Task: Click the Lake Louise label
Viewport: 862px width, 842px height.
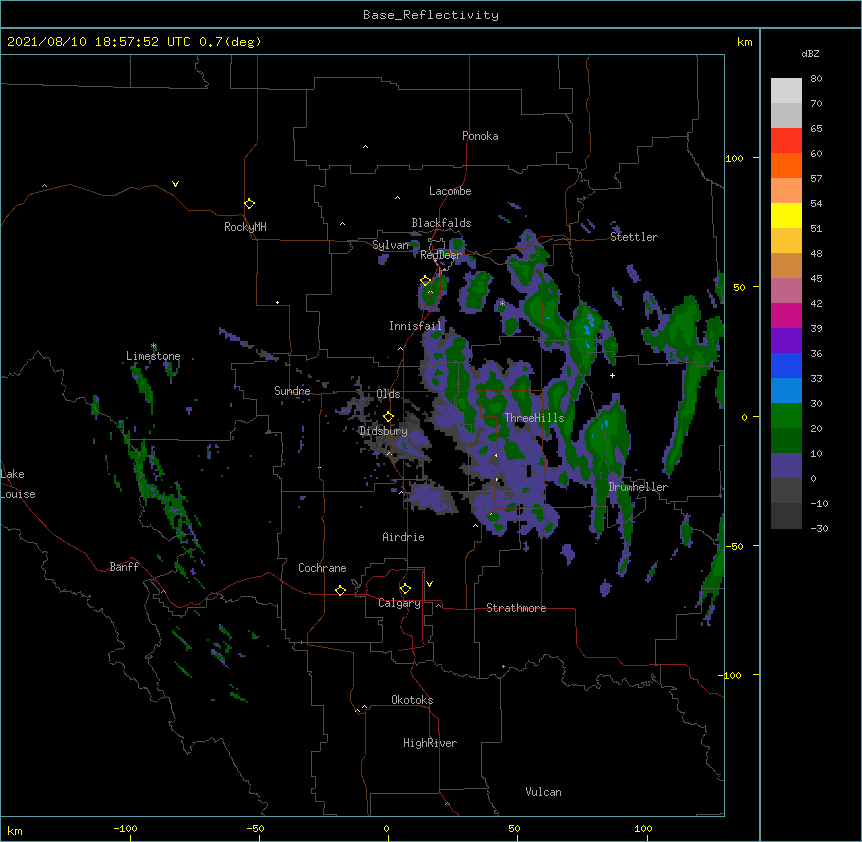Action: pos(18,484)
